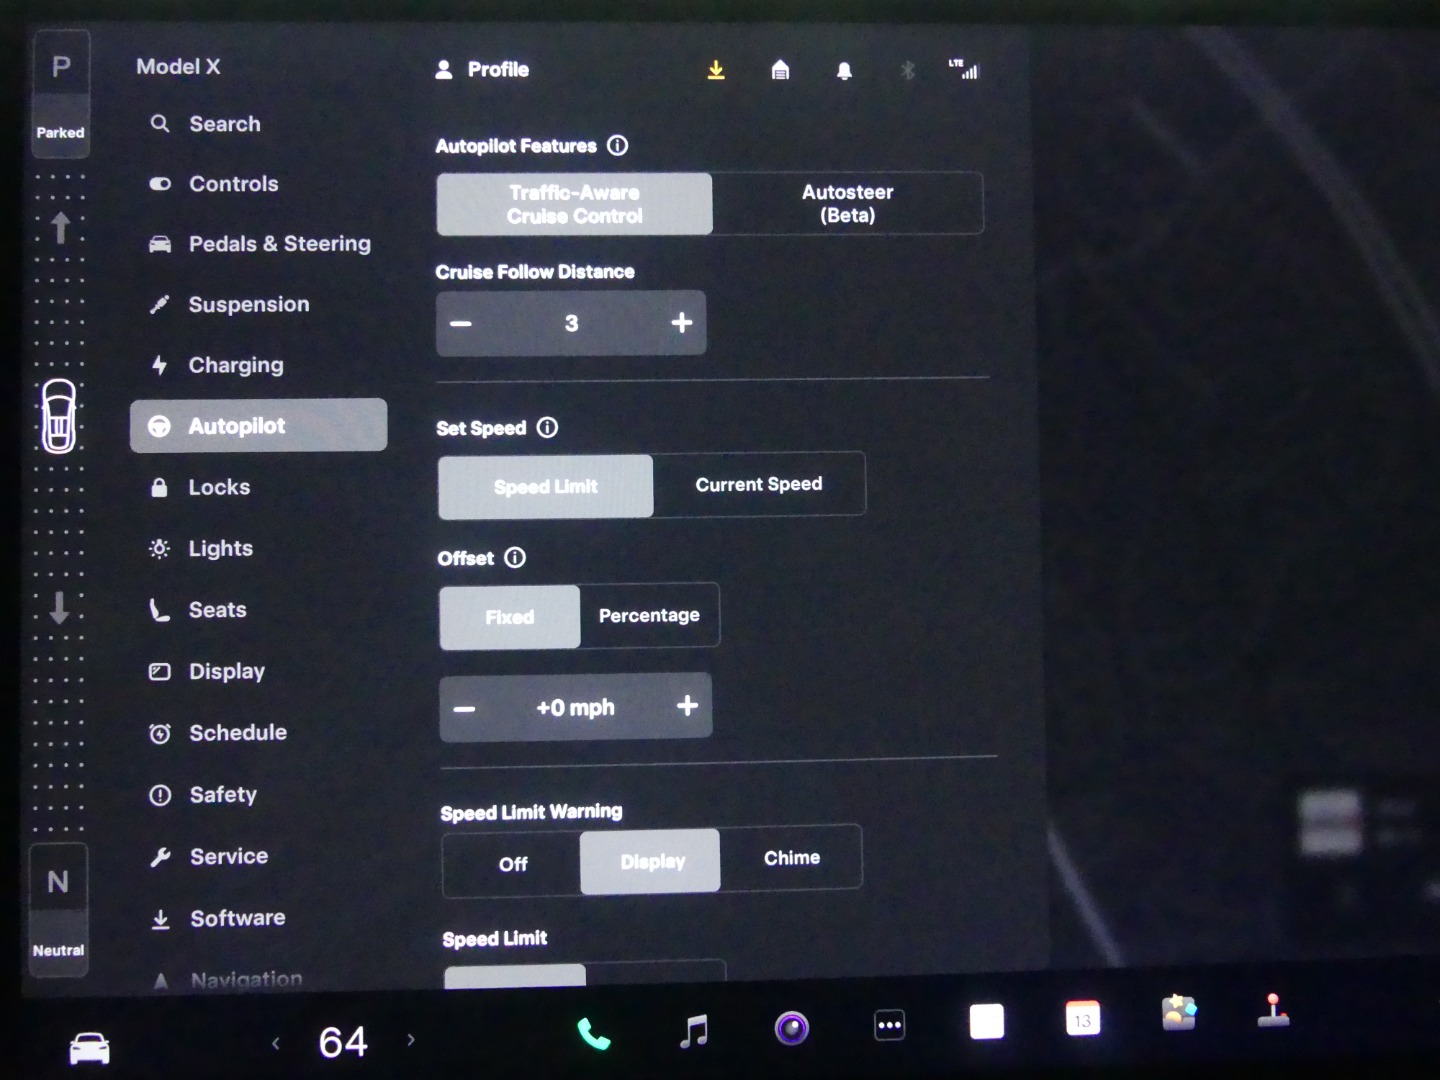This screenshot has height=1080, width=1440.
Task: Go to the Charging menu
Action: [x=236, y=365]
